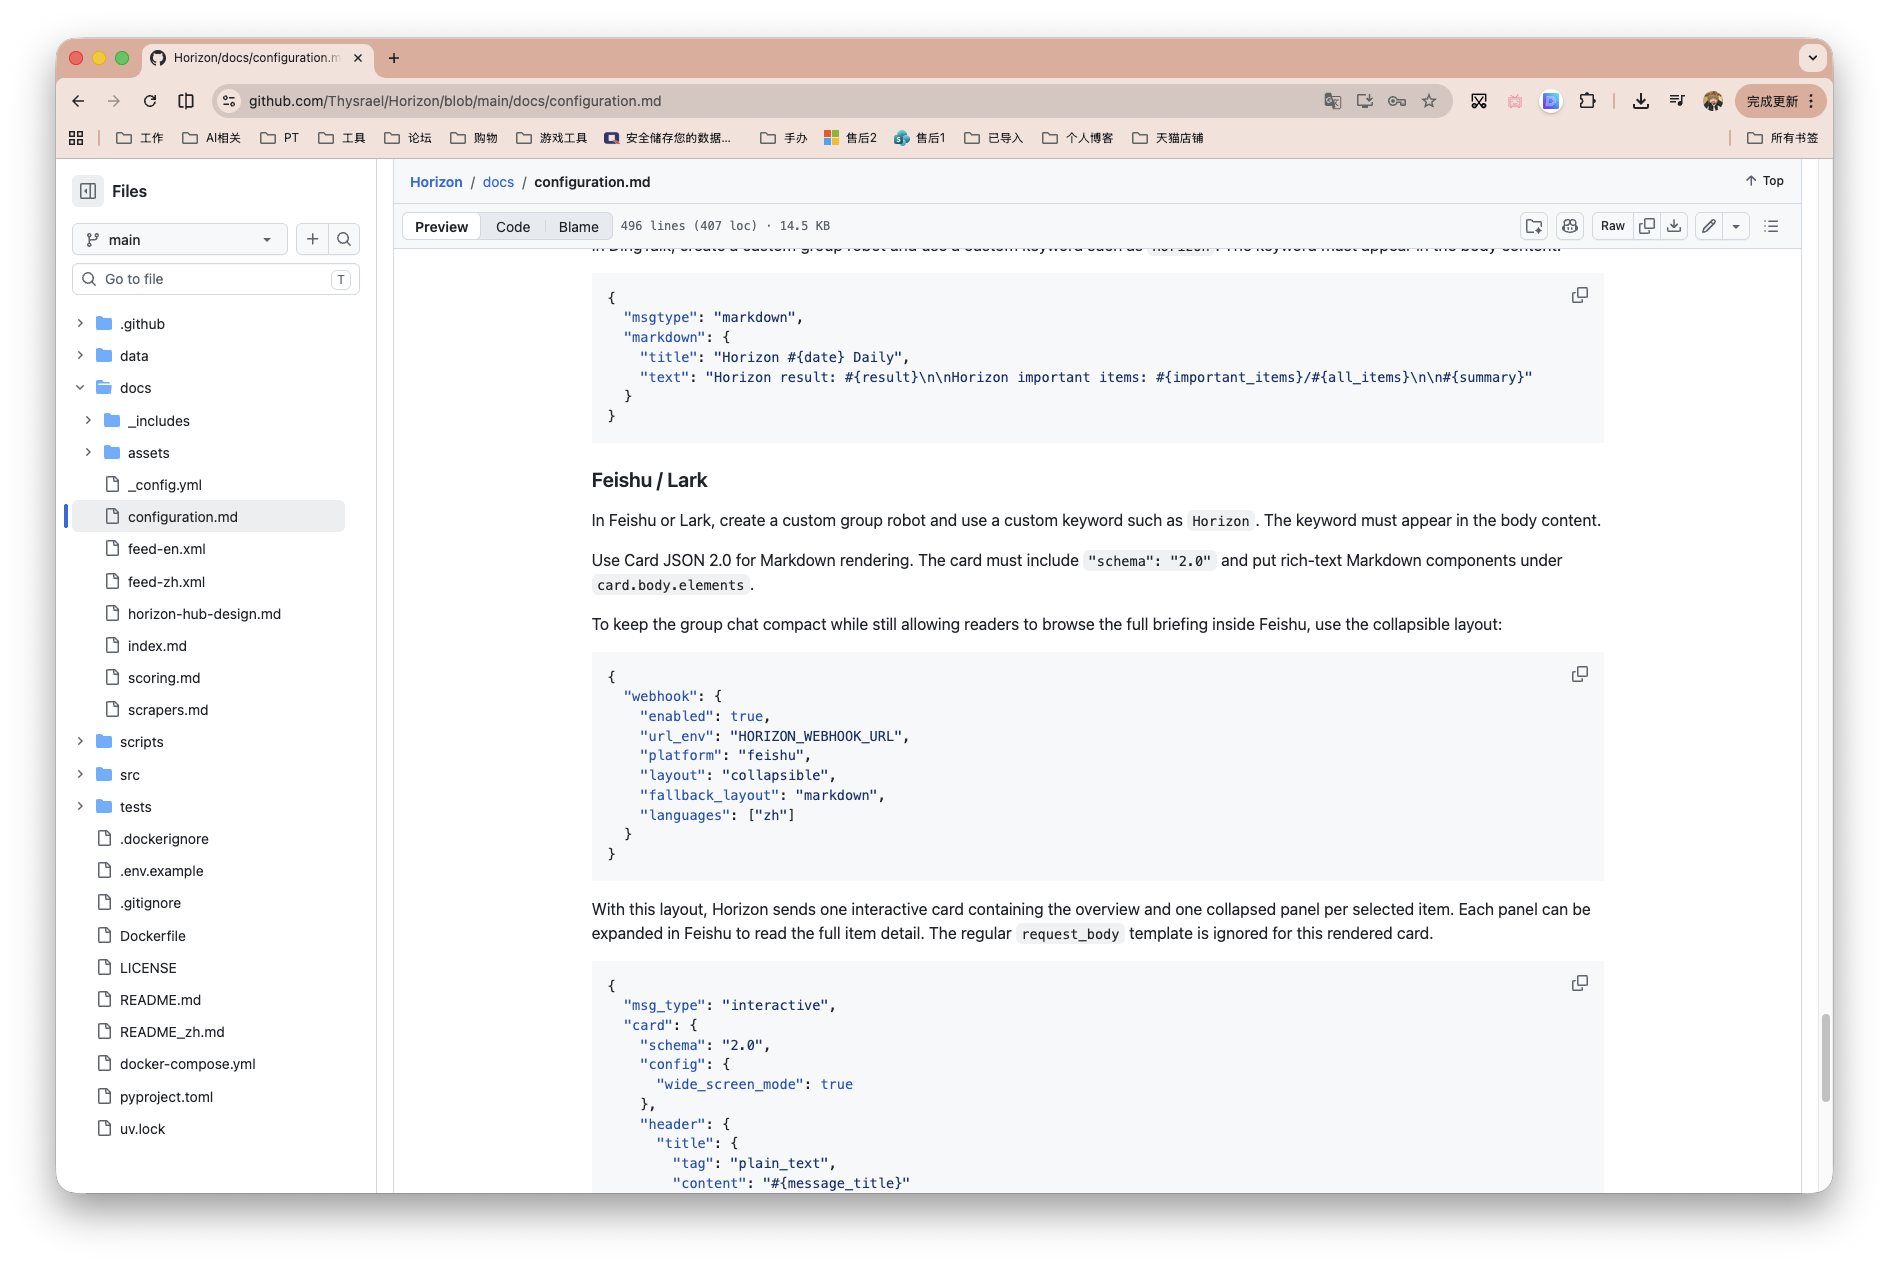The image size is (1889, 1267).
Task: Click the 完成更新 update button
Action: [x=1781, y=101]
